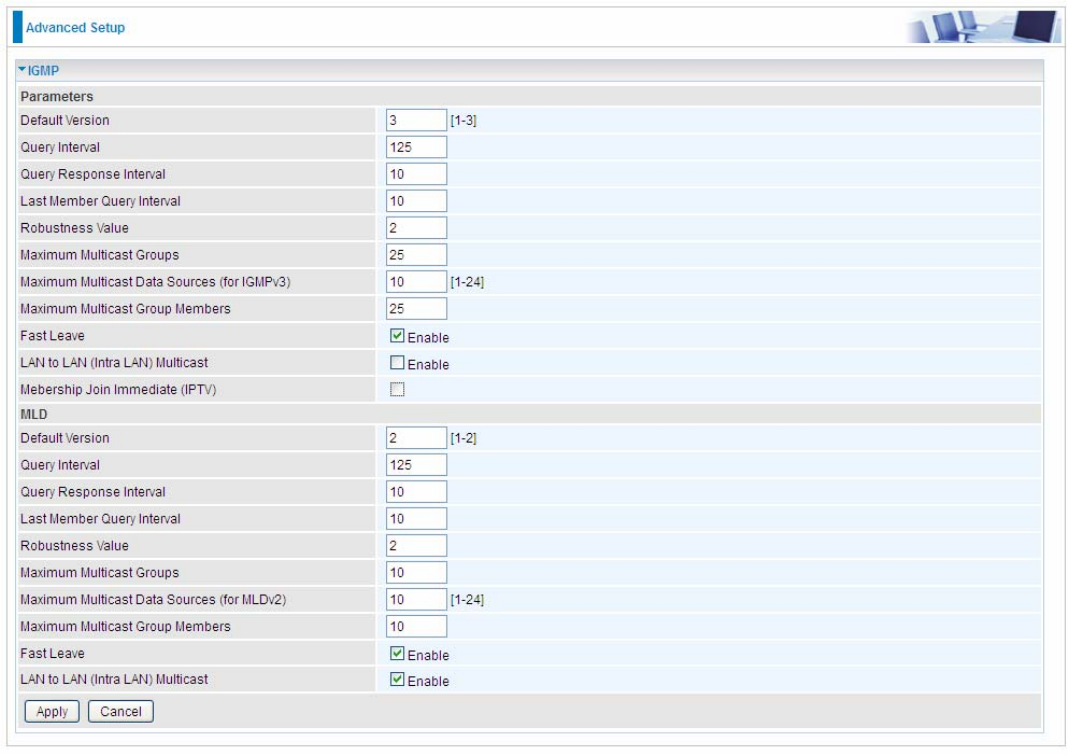Click the header banner image
Image resolution: width=1068 pixels, height=755 pixels.
pyautogui.click(x=983, y=27)
